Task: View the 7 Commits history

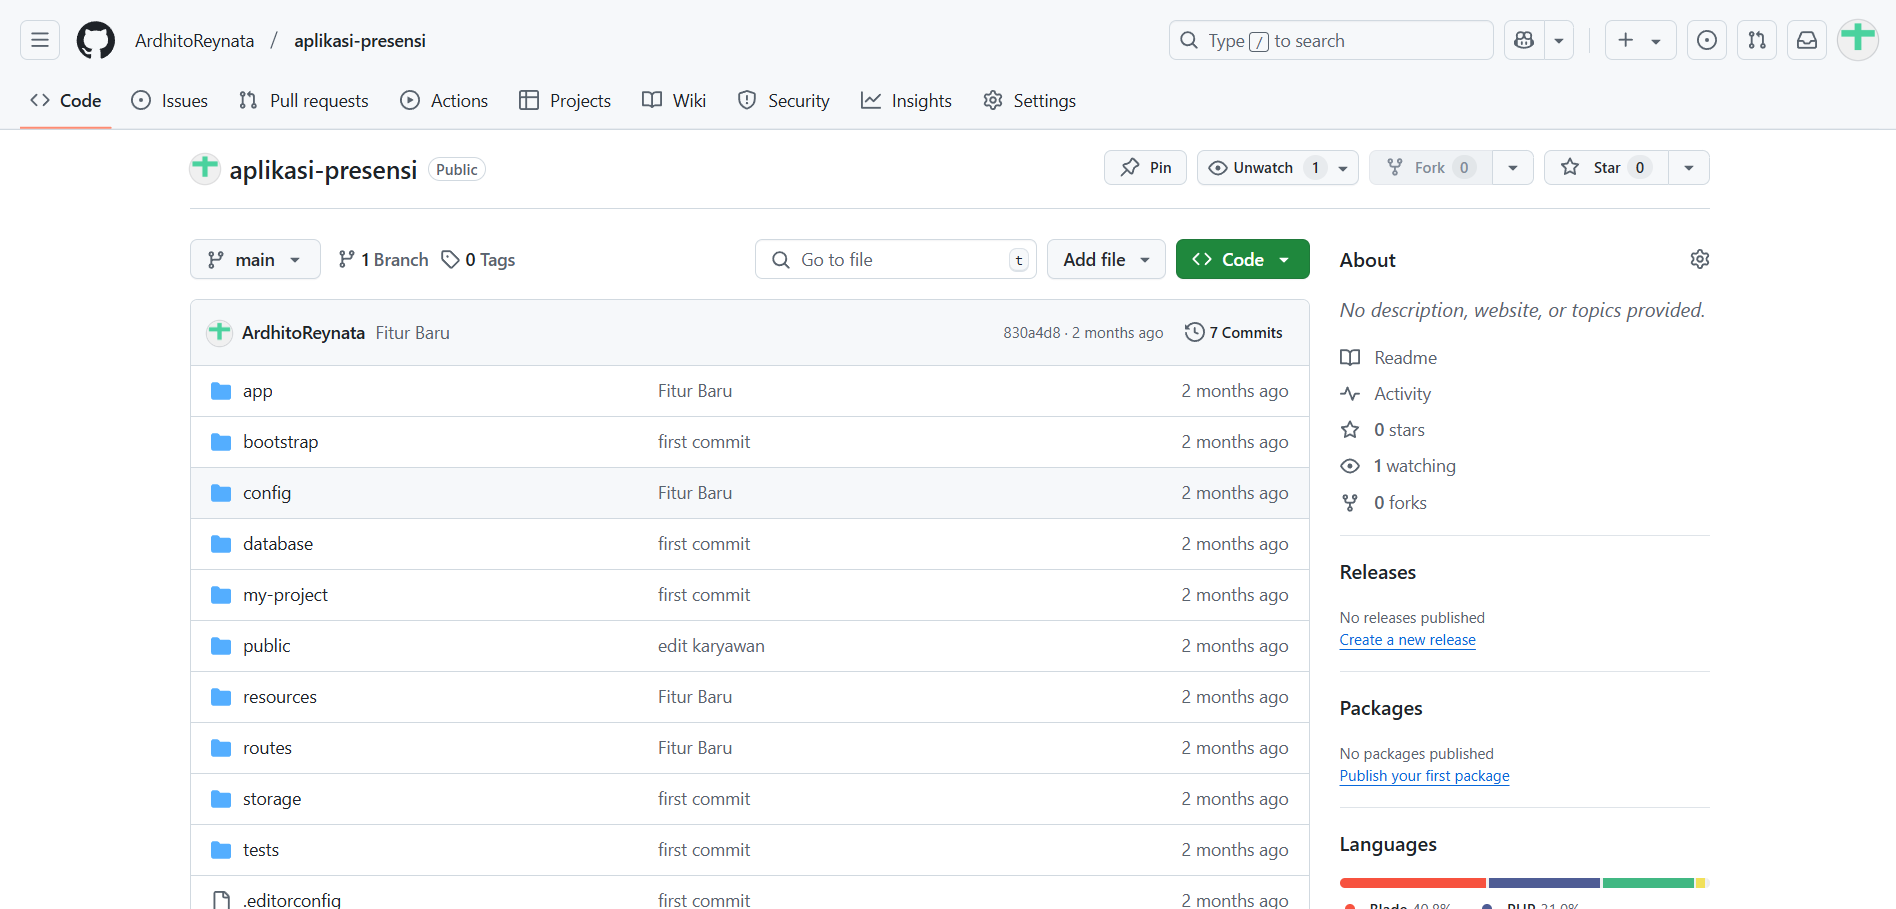Action: click(x=1233, y=333)
